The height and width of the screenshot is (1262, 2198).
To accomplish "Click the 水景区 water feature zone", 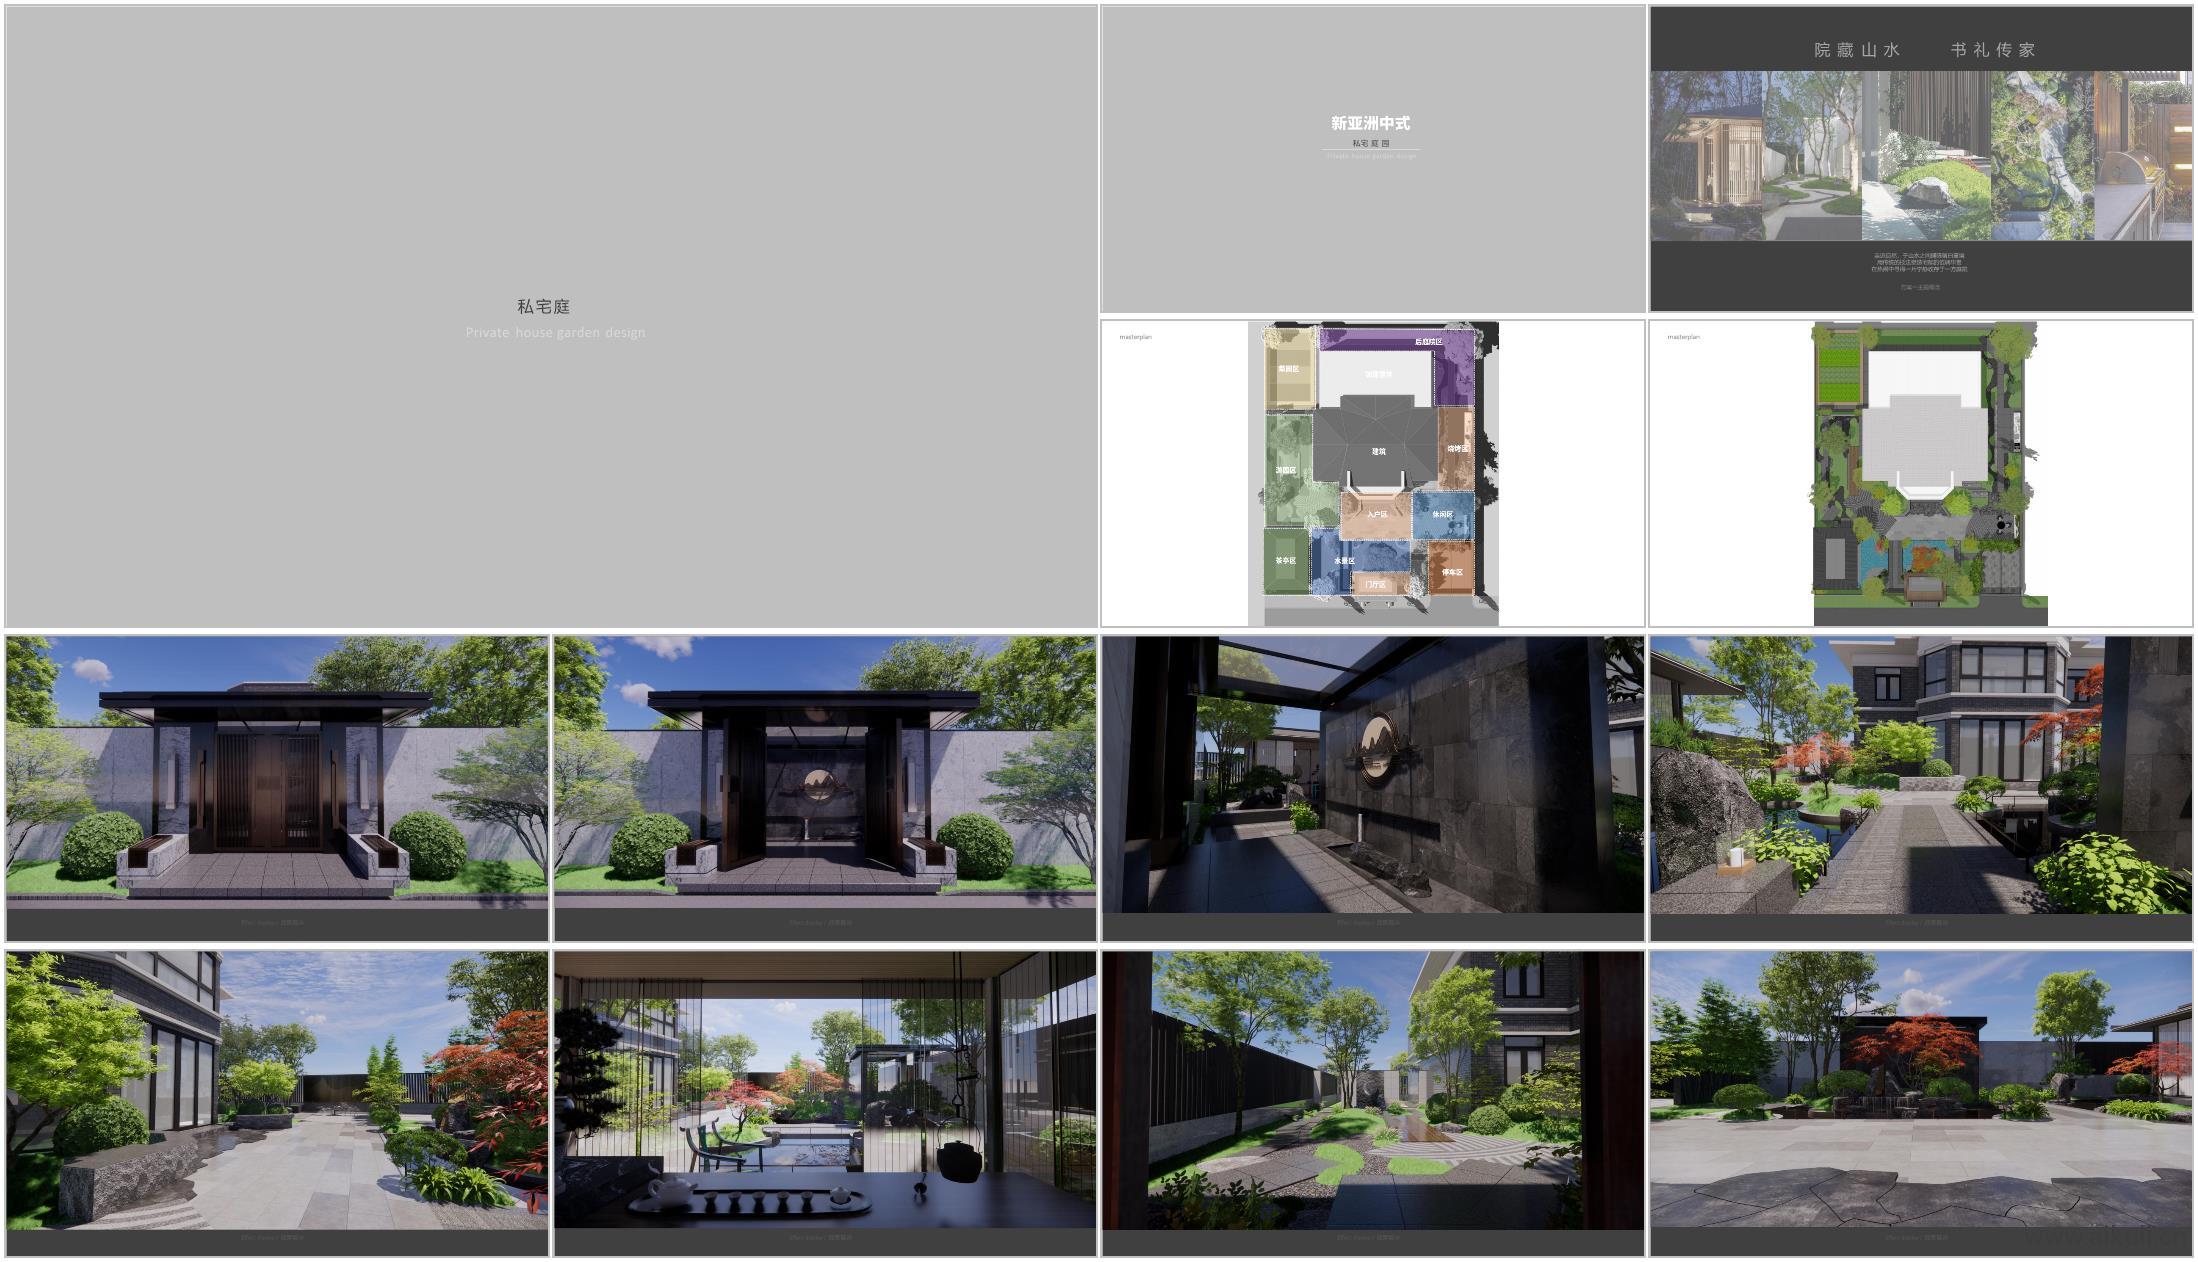I will click(x=1344, y=561).
